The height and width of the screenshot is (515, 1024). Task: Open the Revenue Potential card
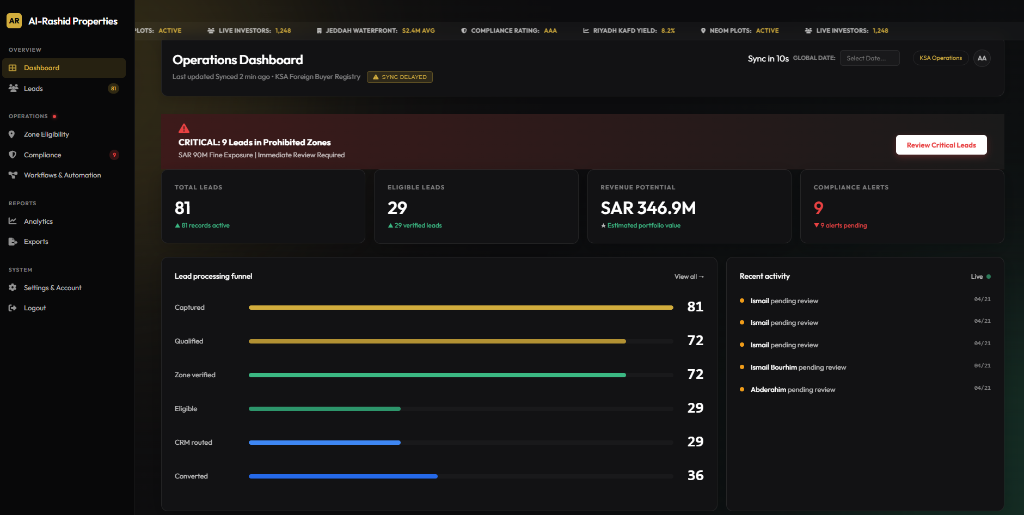[x=689, y=206]
